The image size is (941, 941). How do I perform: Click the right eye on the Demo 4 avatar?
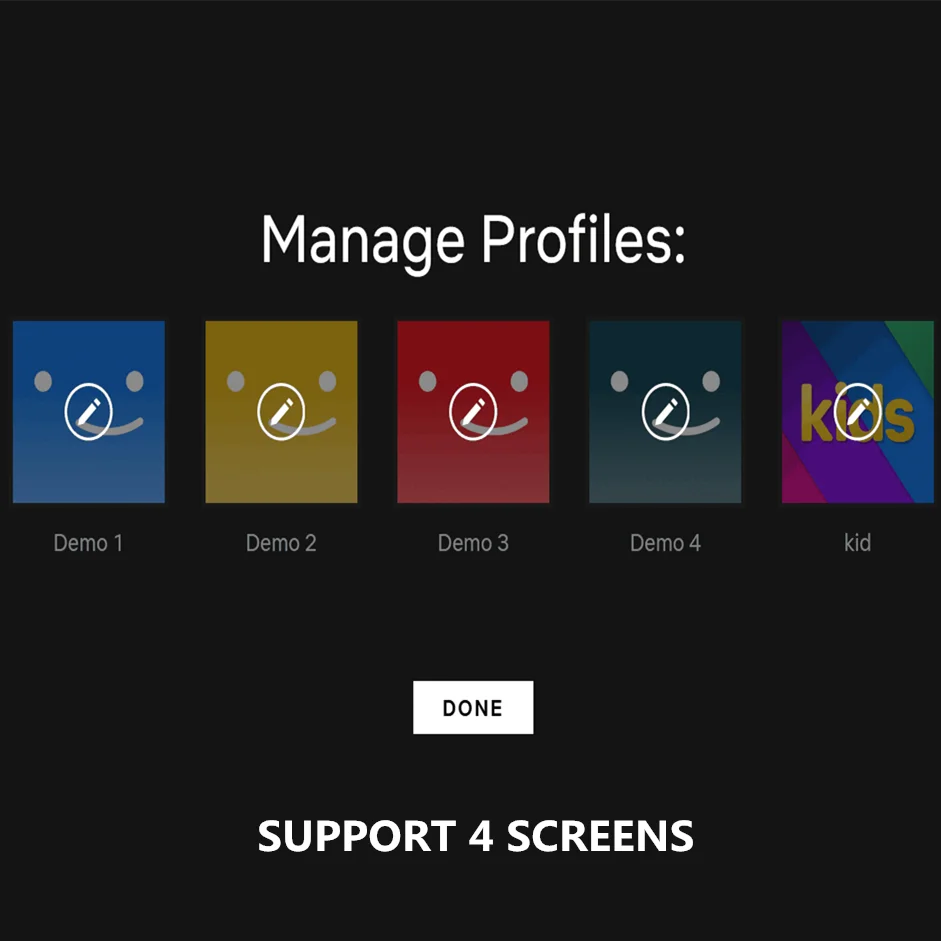(x=711, y=381)
